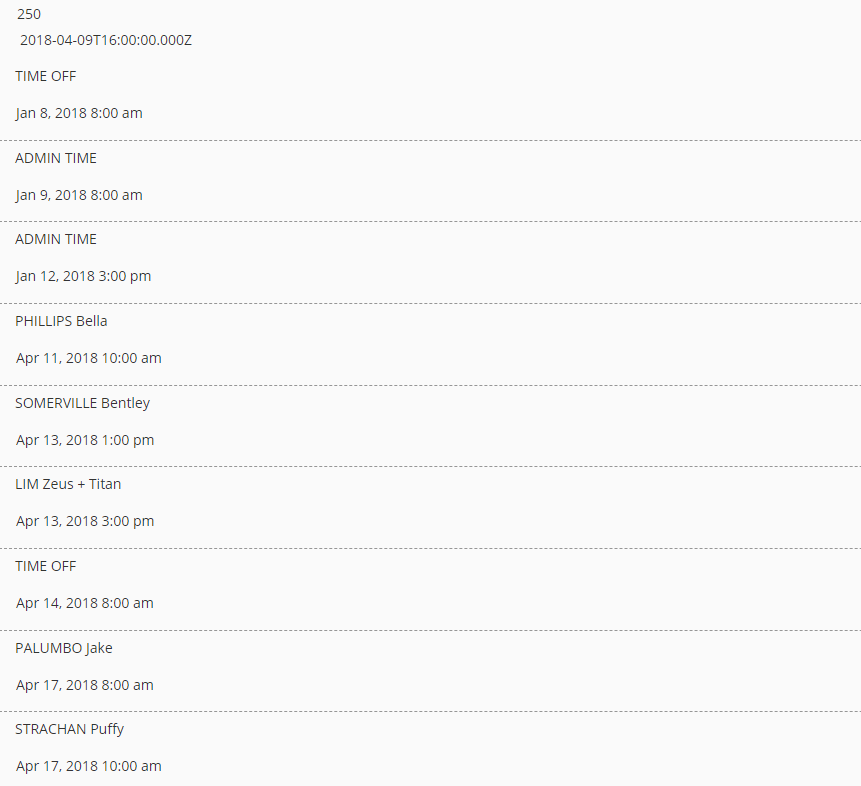Click the 2018-04-09T16:00:00.000Z timestamp
The image size is (861, 786).
(106, 40)
